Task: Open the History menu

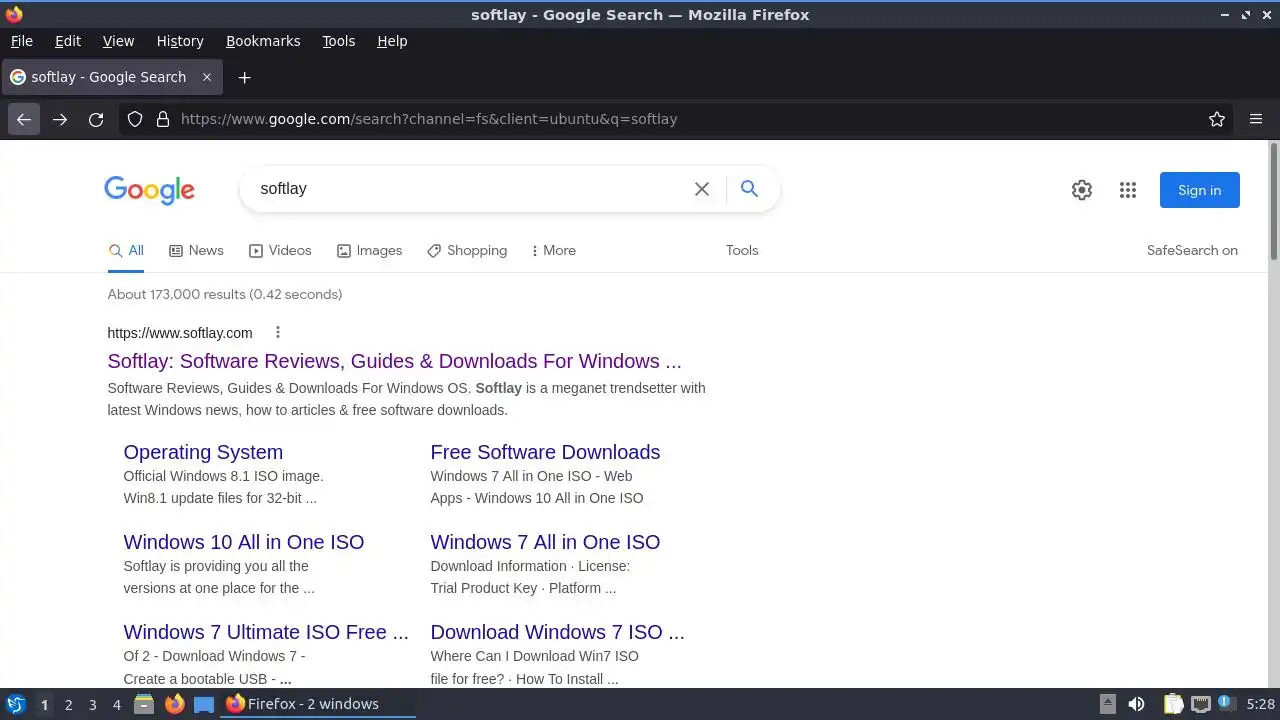Action: 180,41
